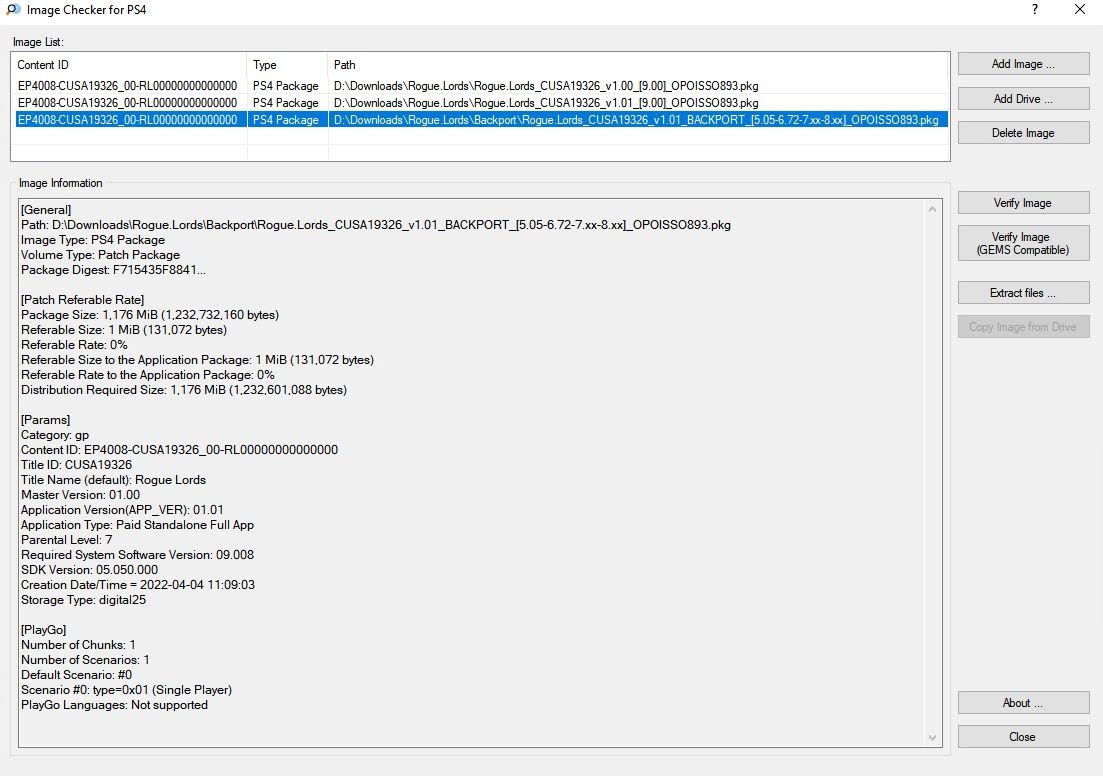Screen dimensions: 1103x776
Task: Select the v1.01_[9.00] package row
Action: [x=481, y=103]
